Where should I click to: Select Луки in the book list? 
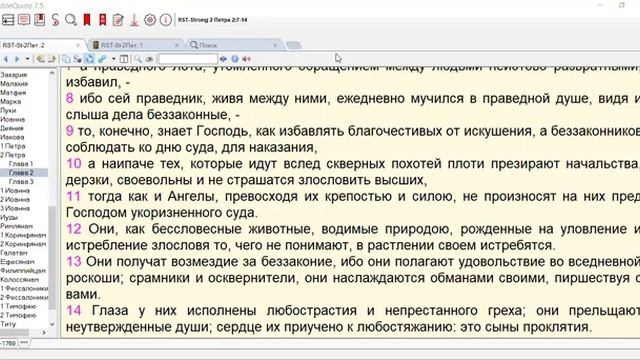8,111
